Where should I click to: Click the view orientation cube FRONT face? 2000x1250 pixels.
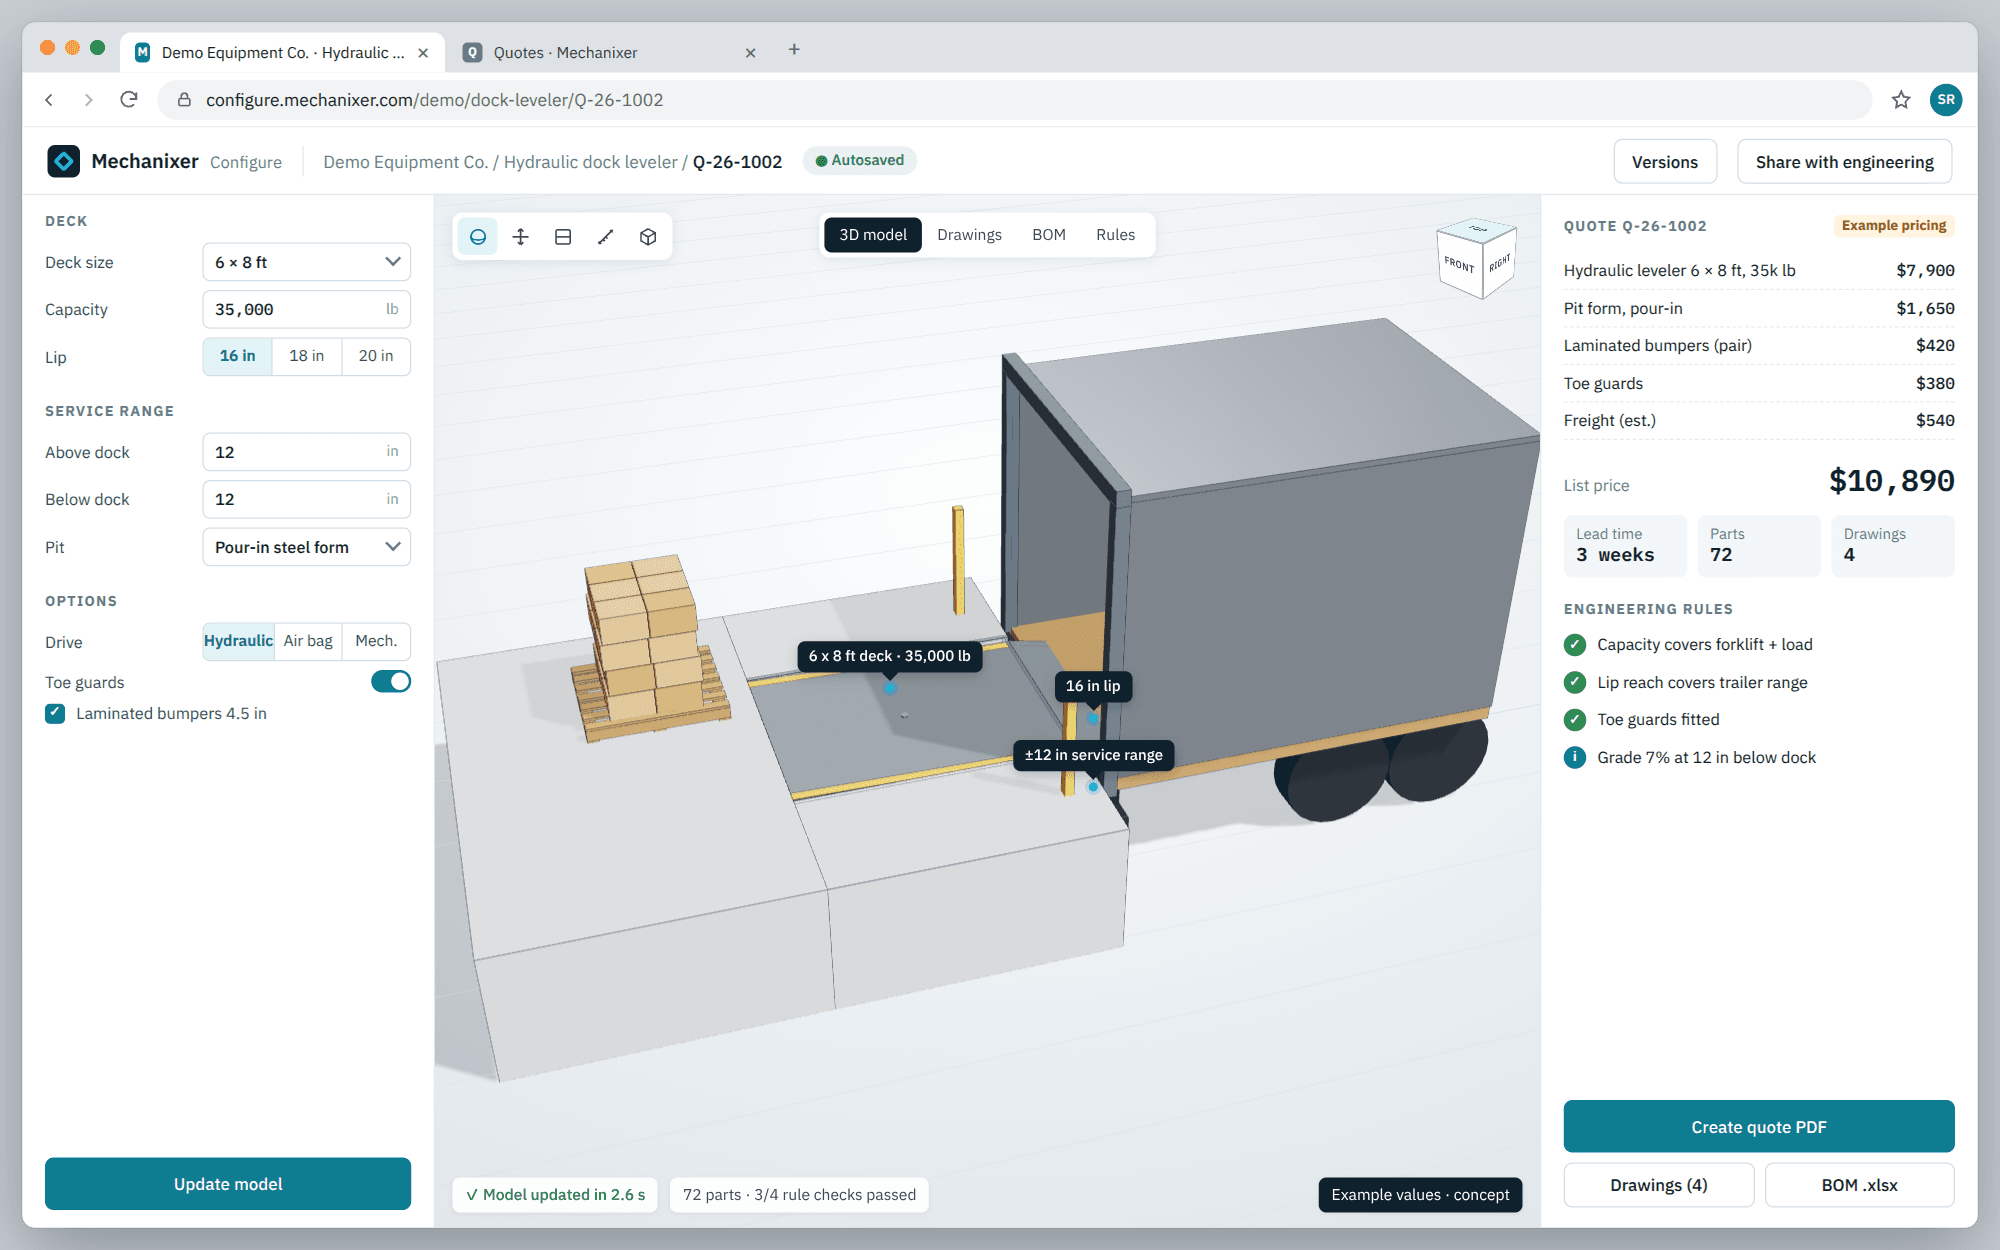pyautogui.click(x=1459, y=264)
